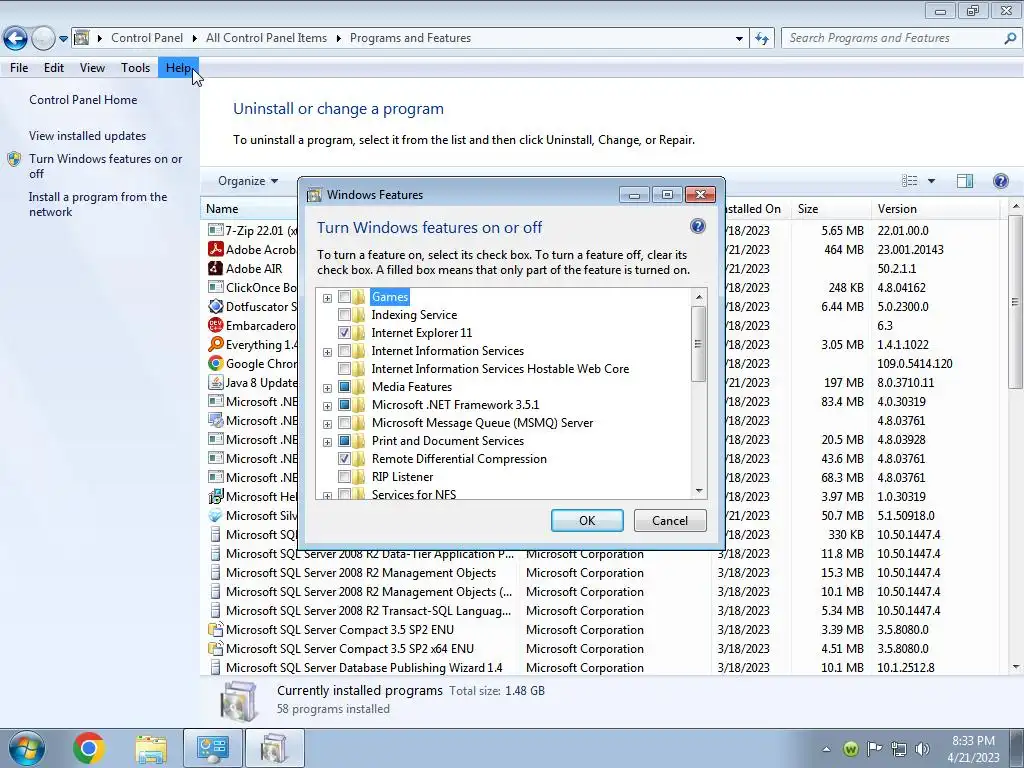
Task: Toggle Microsoft .NET Framework 3.5.1 checkbox
Action: tap(344, 405)
